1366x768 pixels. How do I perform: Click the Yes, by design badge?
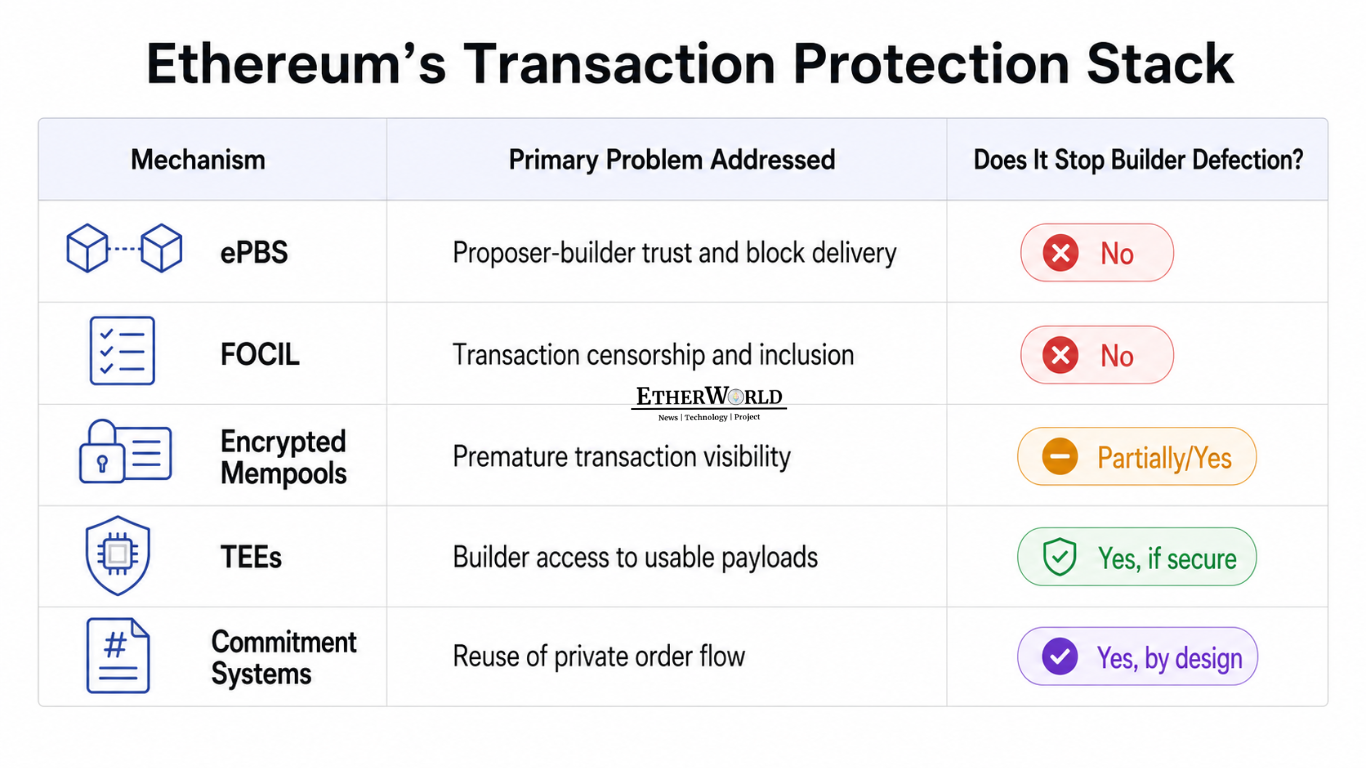click(x=1137, y=657)
